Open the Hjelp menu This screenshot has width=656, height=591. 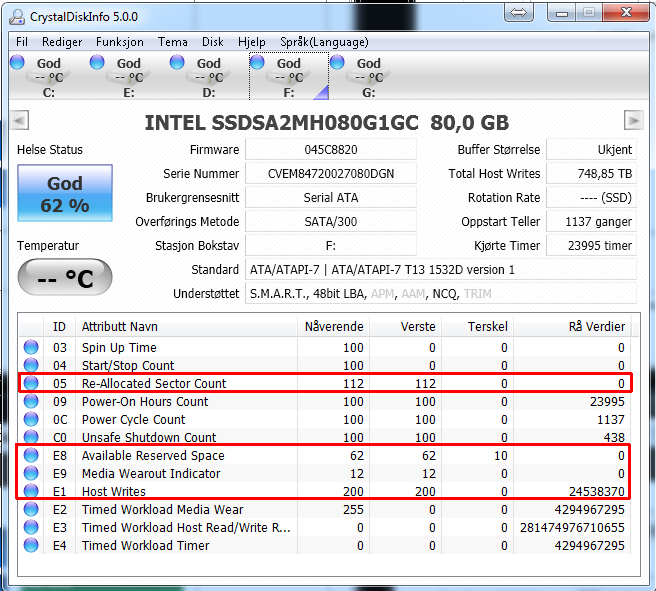pyautogui.click(x=252, y=42)
